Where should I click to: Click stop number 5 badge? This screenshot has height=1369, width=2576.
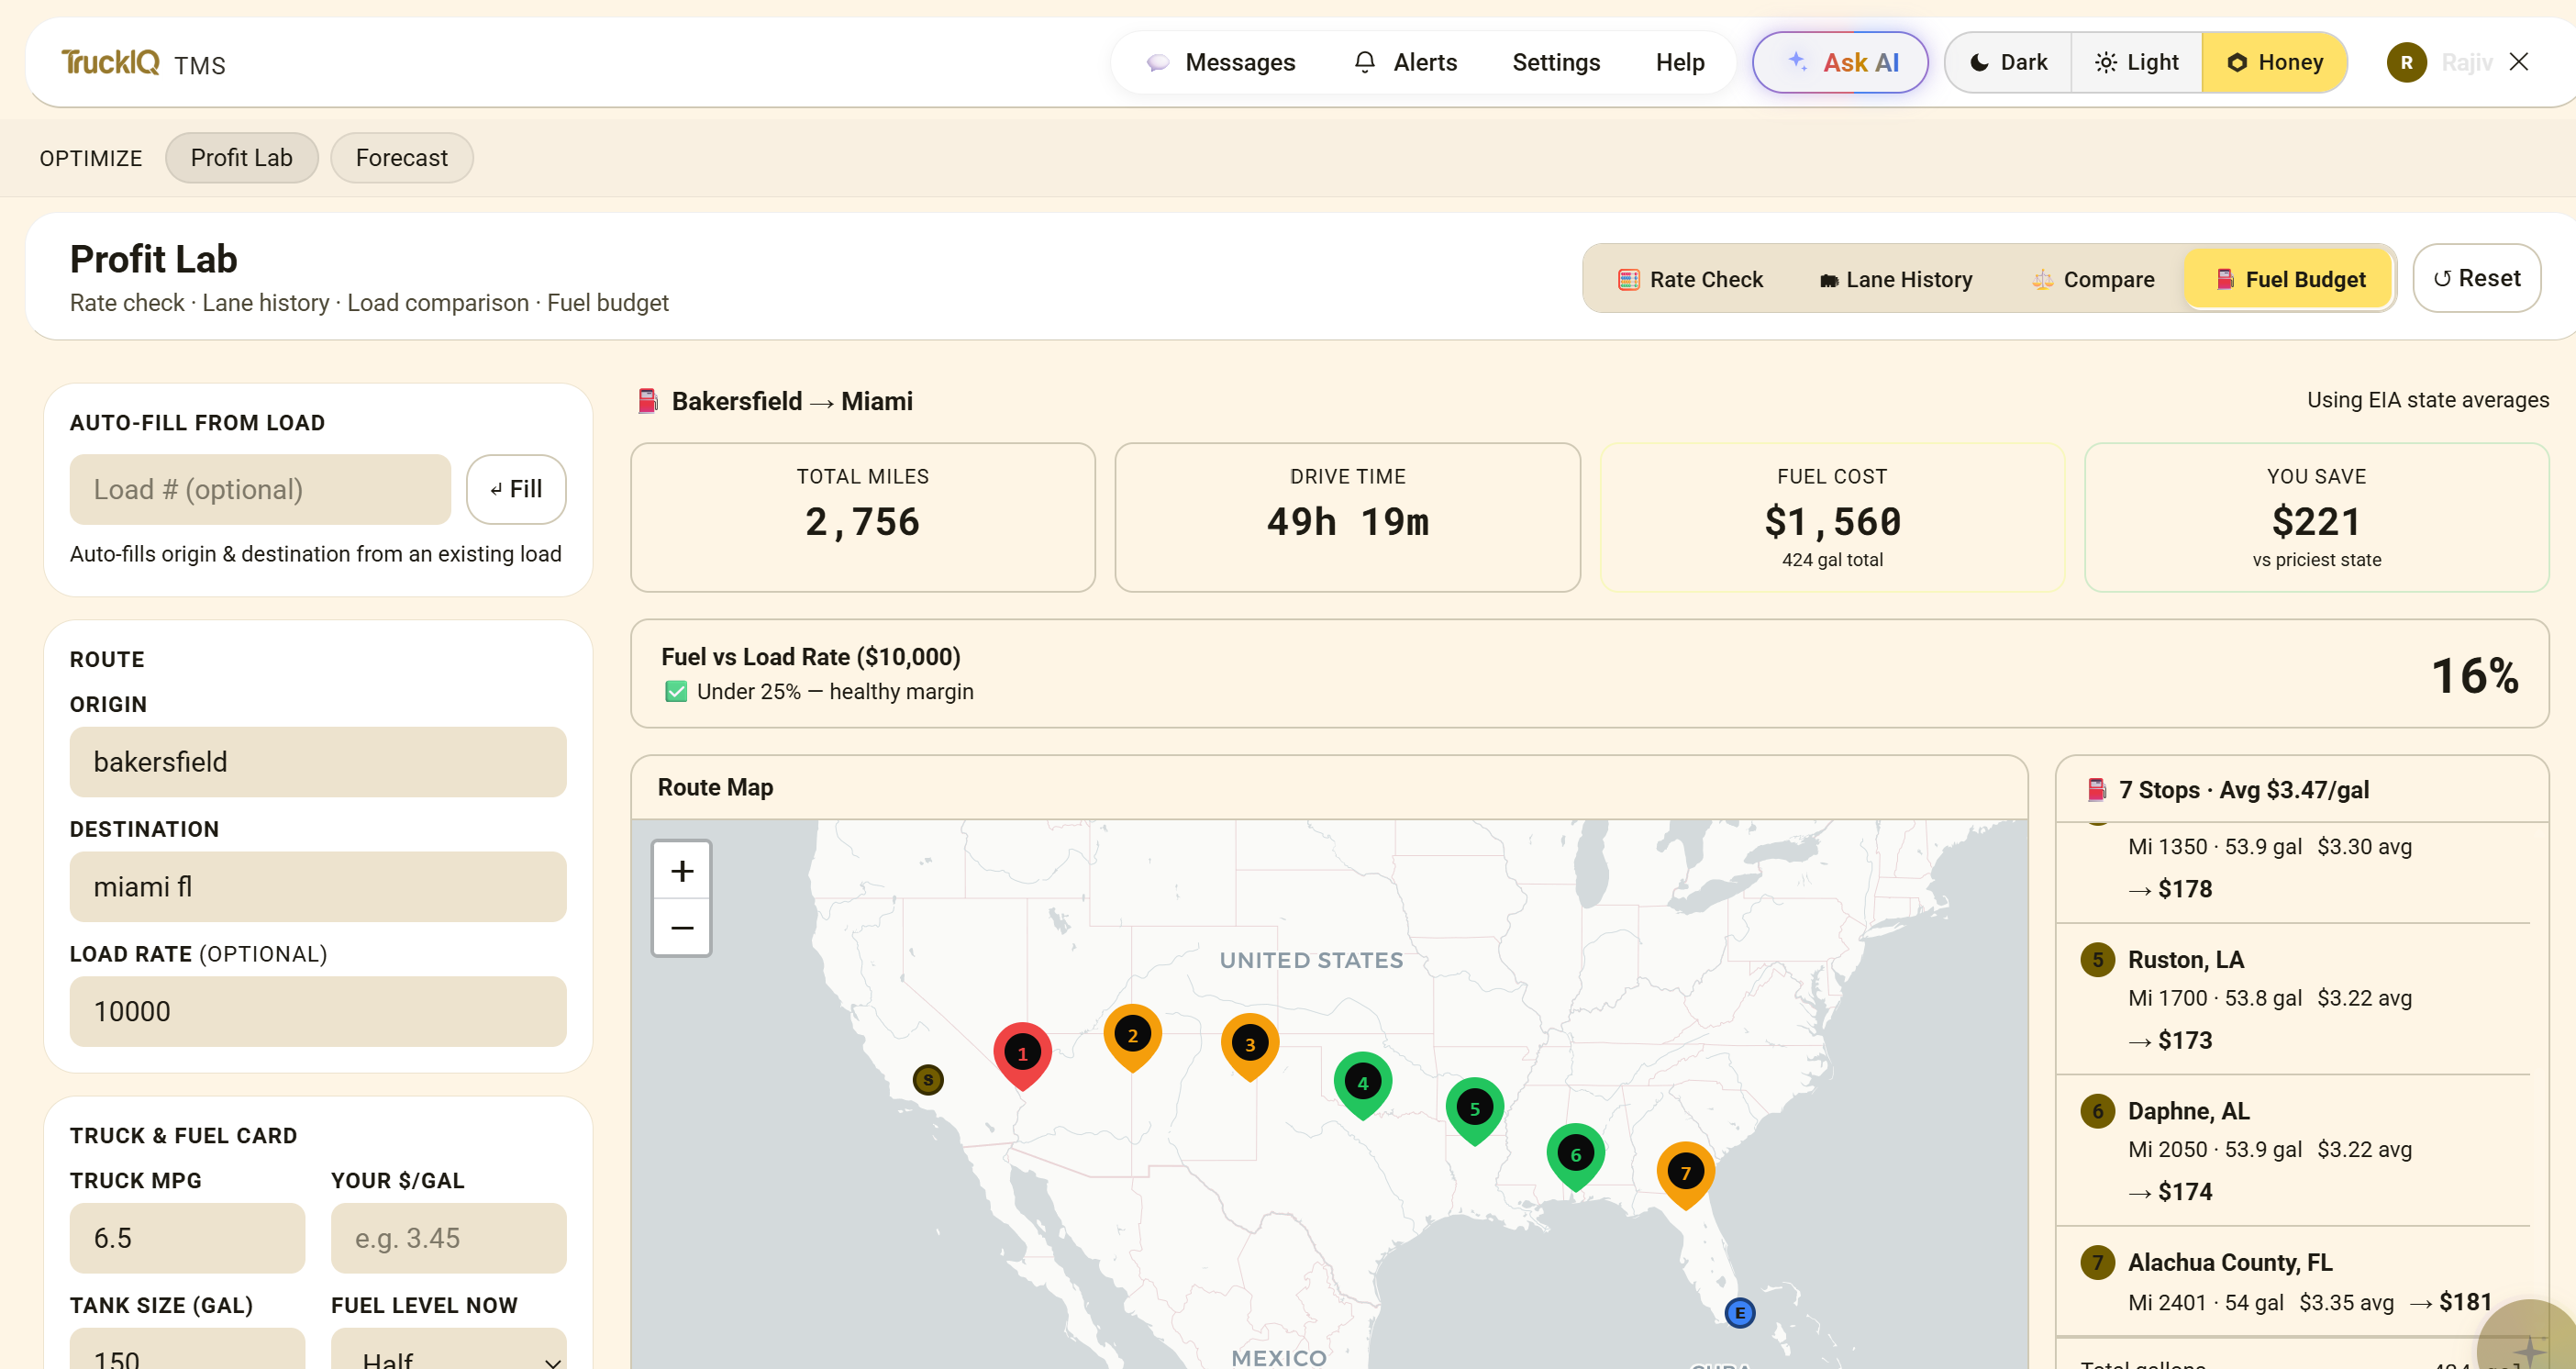2097,960
